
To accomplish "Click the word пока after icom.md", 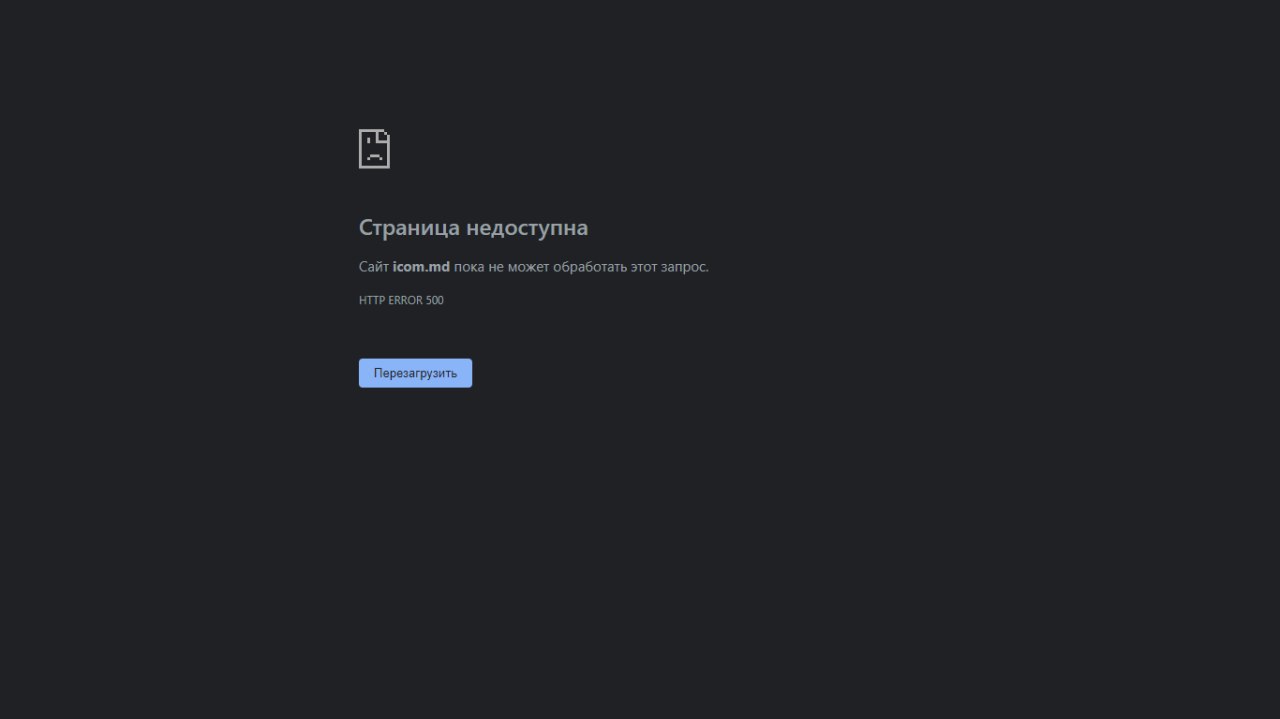I will (469, 267).
